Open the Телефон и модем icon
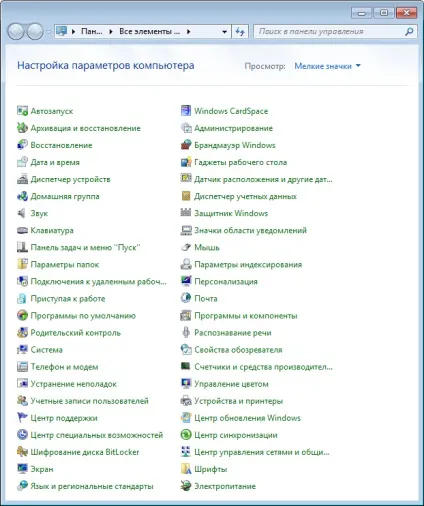Image resolution: width=424 pixels, height=506 pixels. tap(22, 367)
